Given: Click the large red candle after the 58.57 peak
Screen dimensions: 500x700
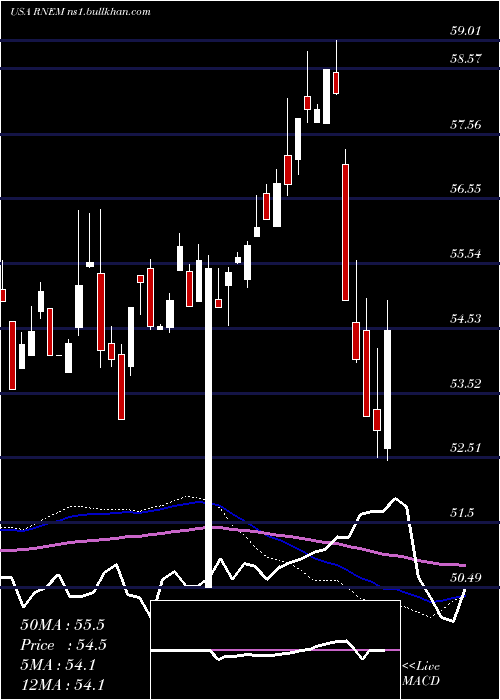Looking at the screenshot, I should point(346,232).
